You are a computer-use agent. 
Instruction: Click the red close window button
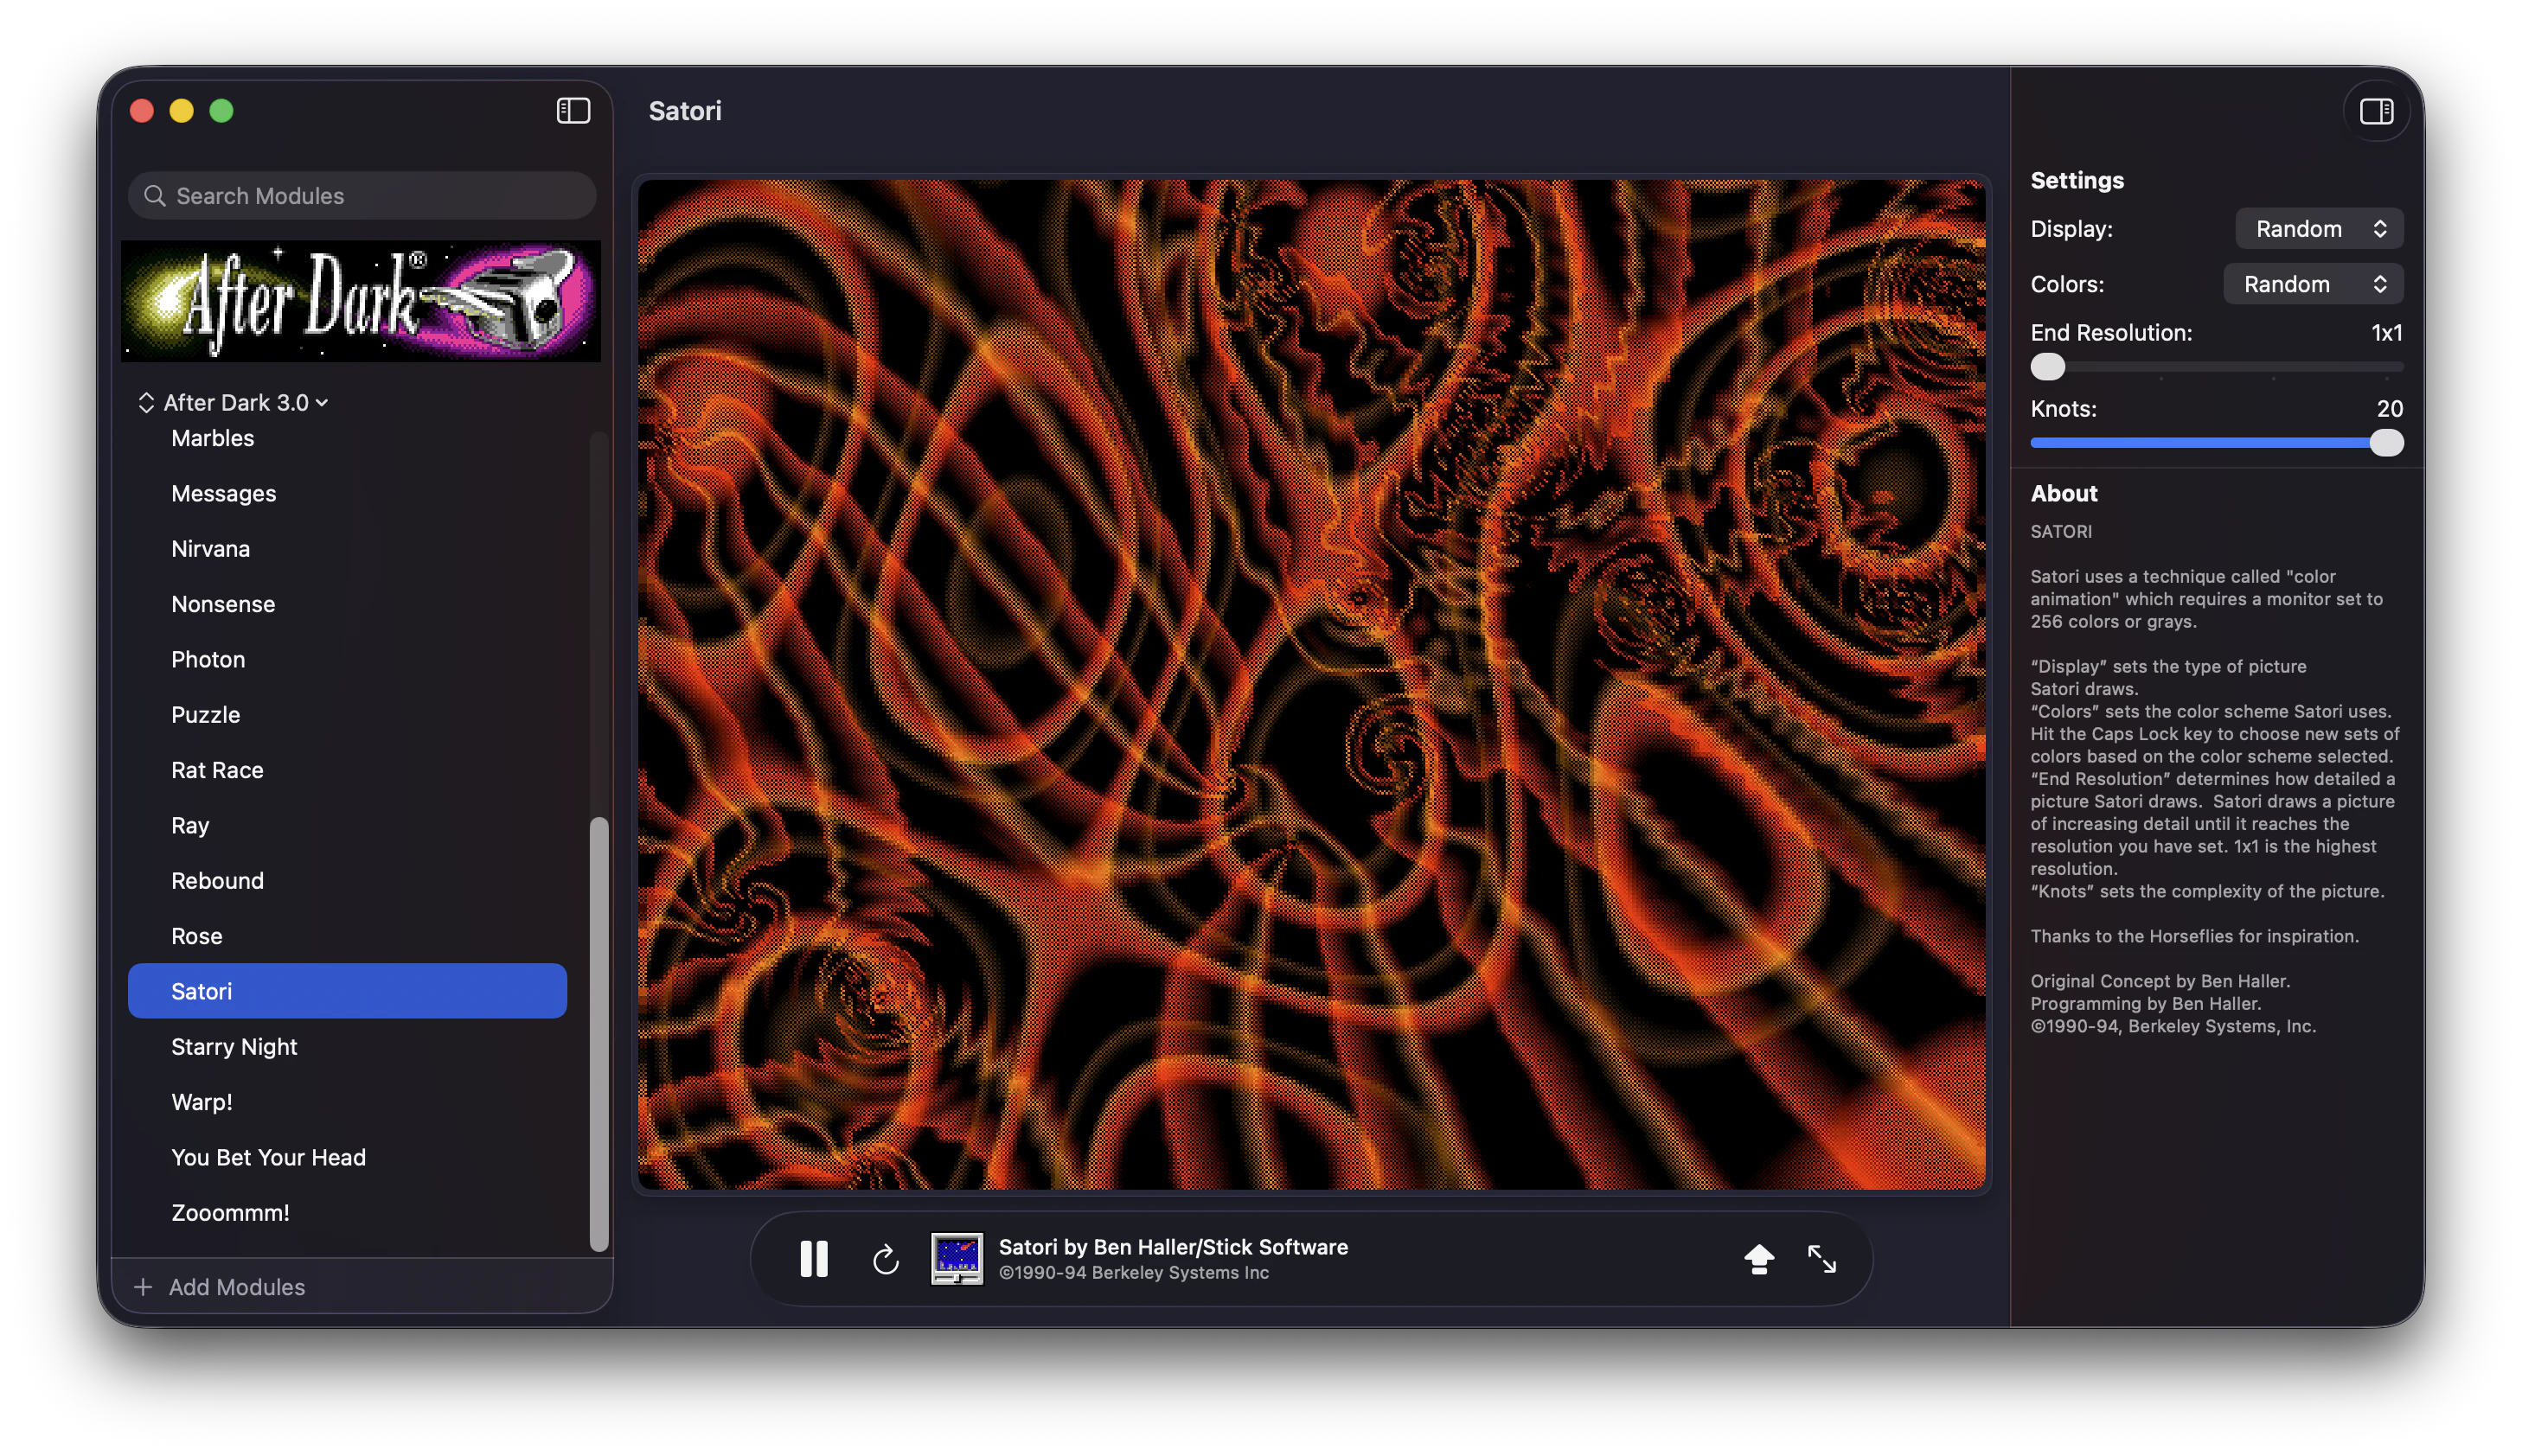141,110
